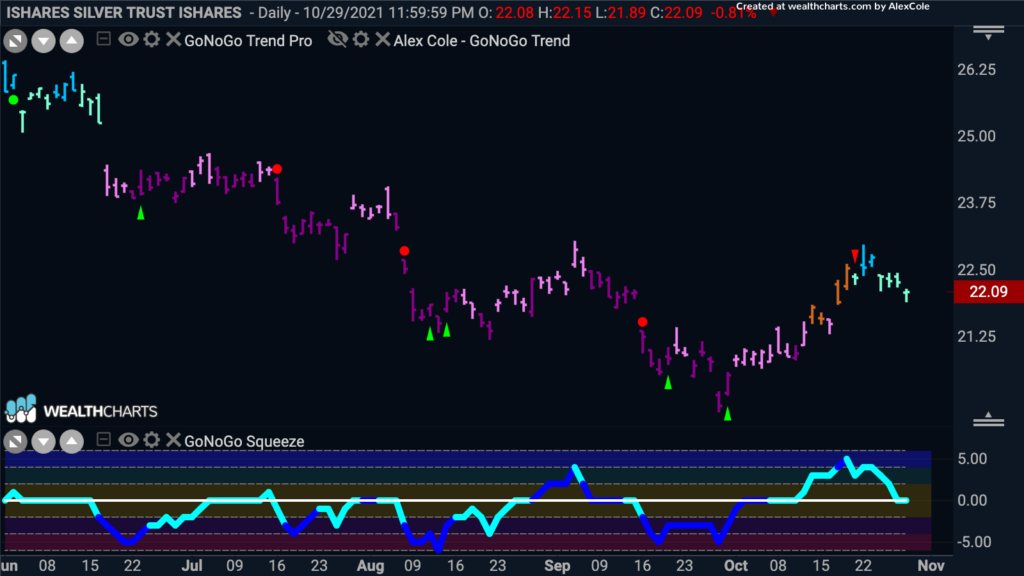Click the GoNoGo Trend Pro label
The height and width of the screenshot is (576, 1024).
[248, 41]
